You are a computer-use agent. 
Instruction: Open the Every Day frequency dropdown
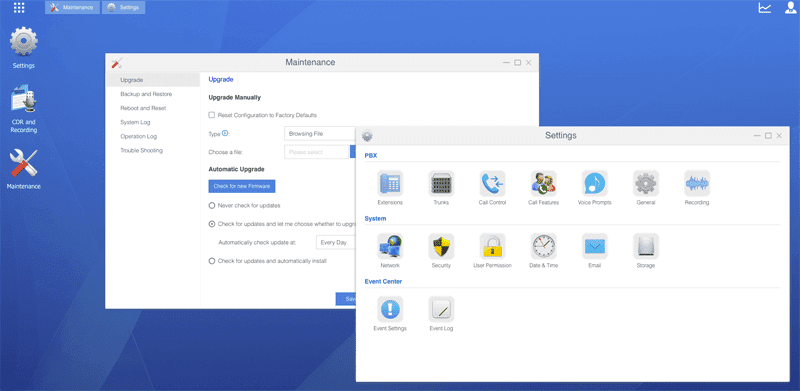coord(336,242)
